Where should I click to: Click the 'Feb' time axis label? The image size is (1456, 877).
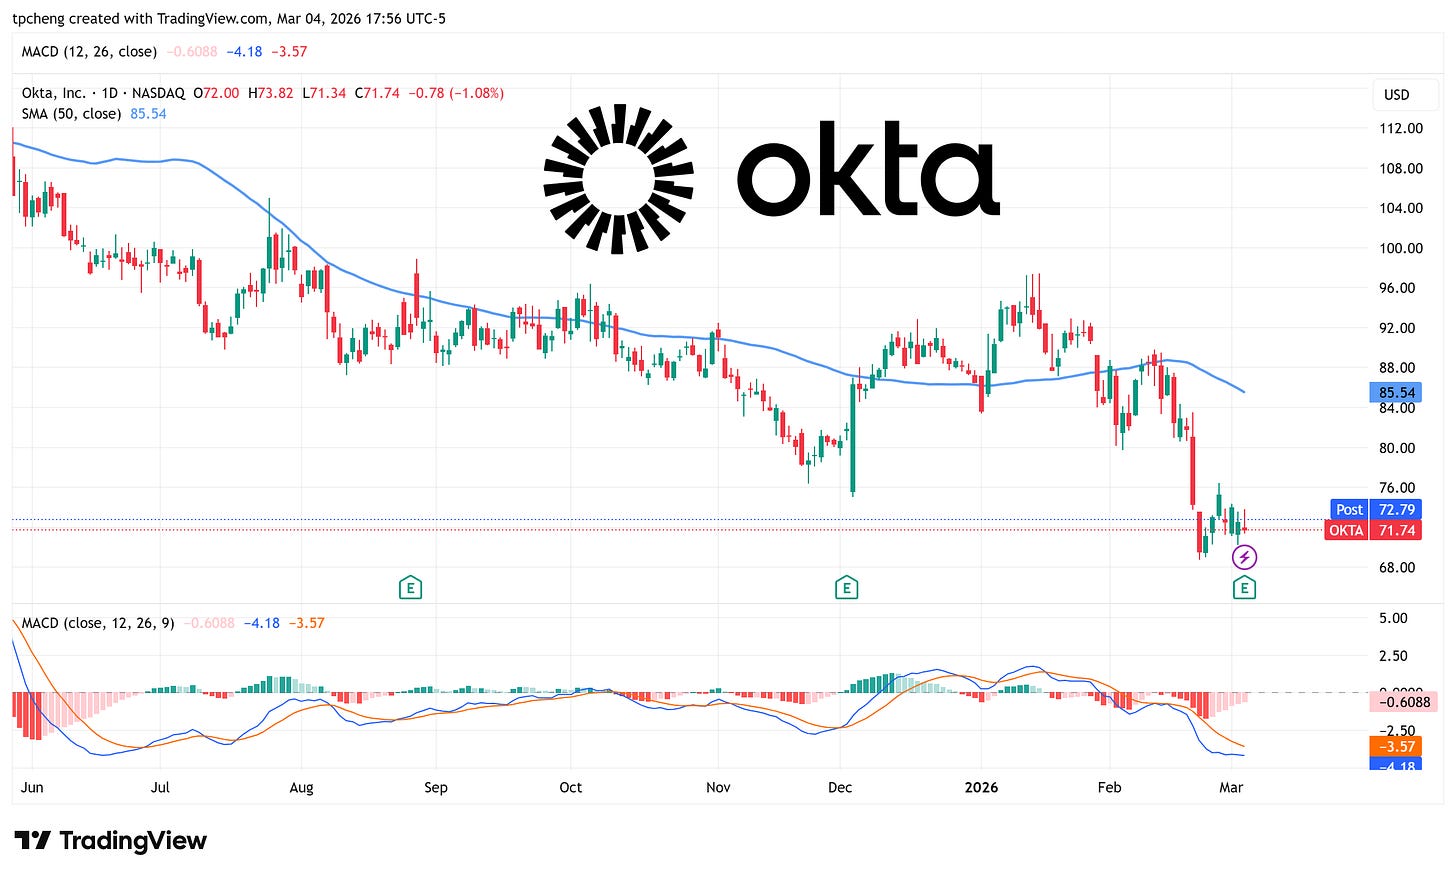1109,787
